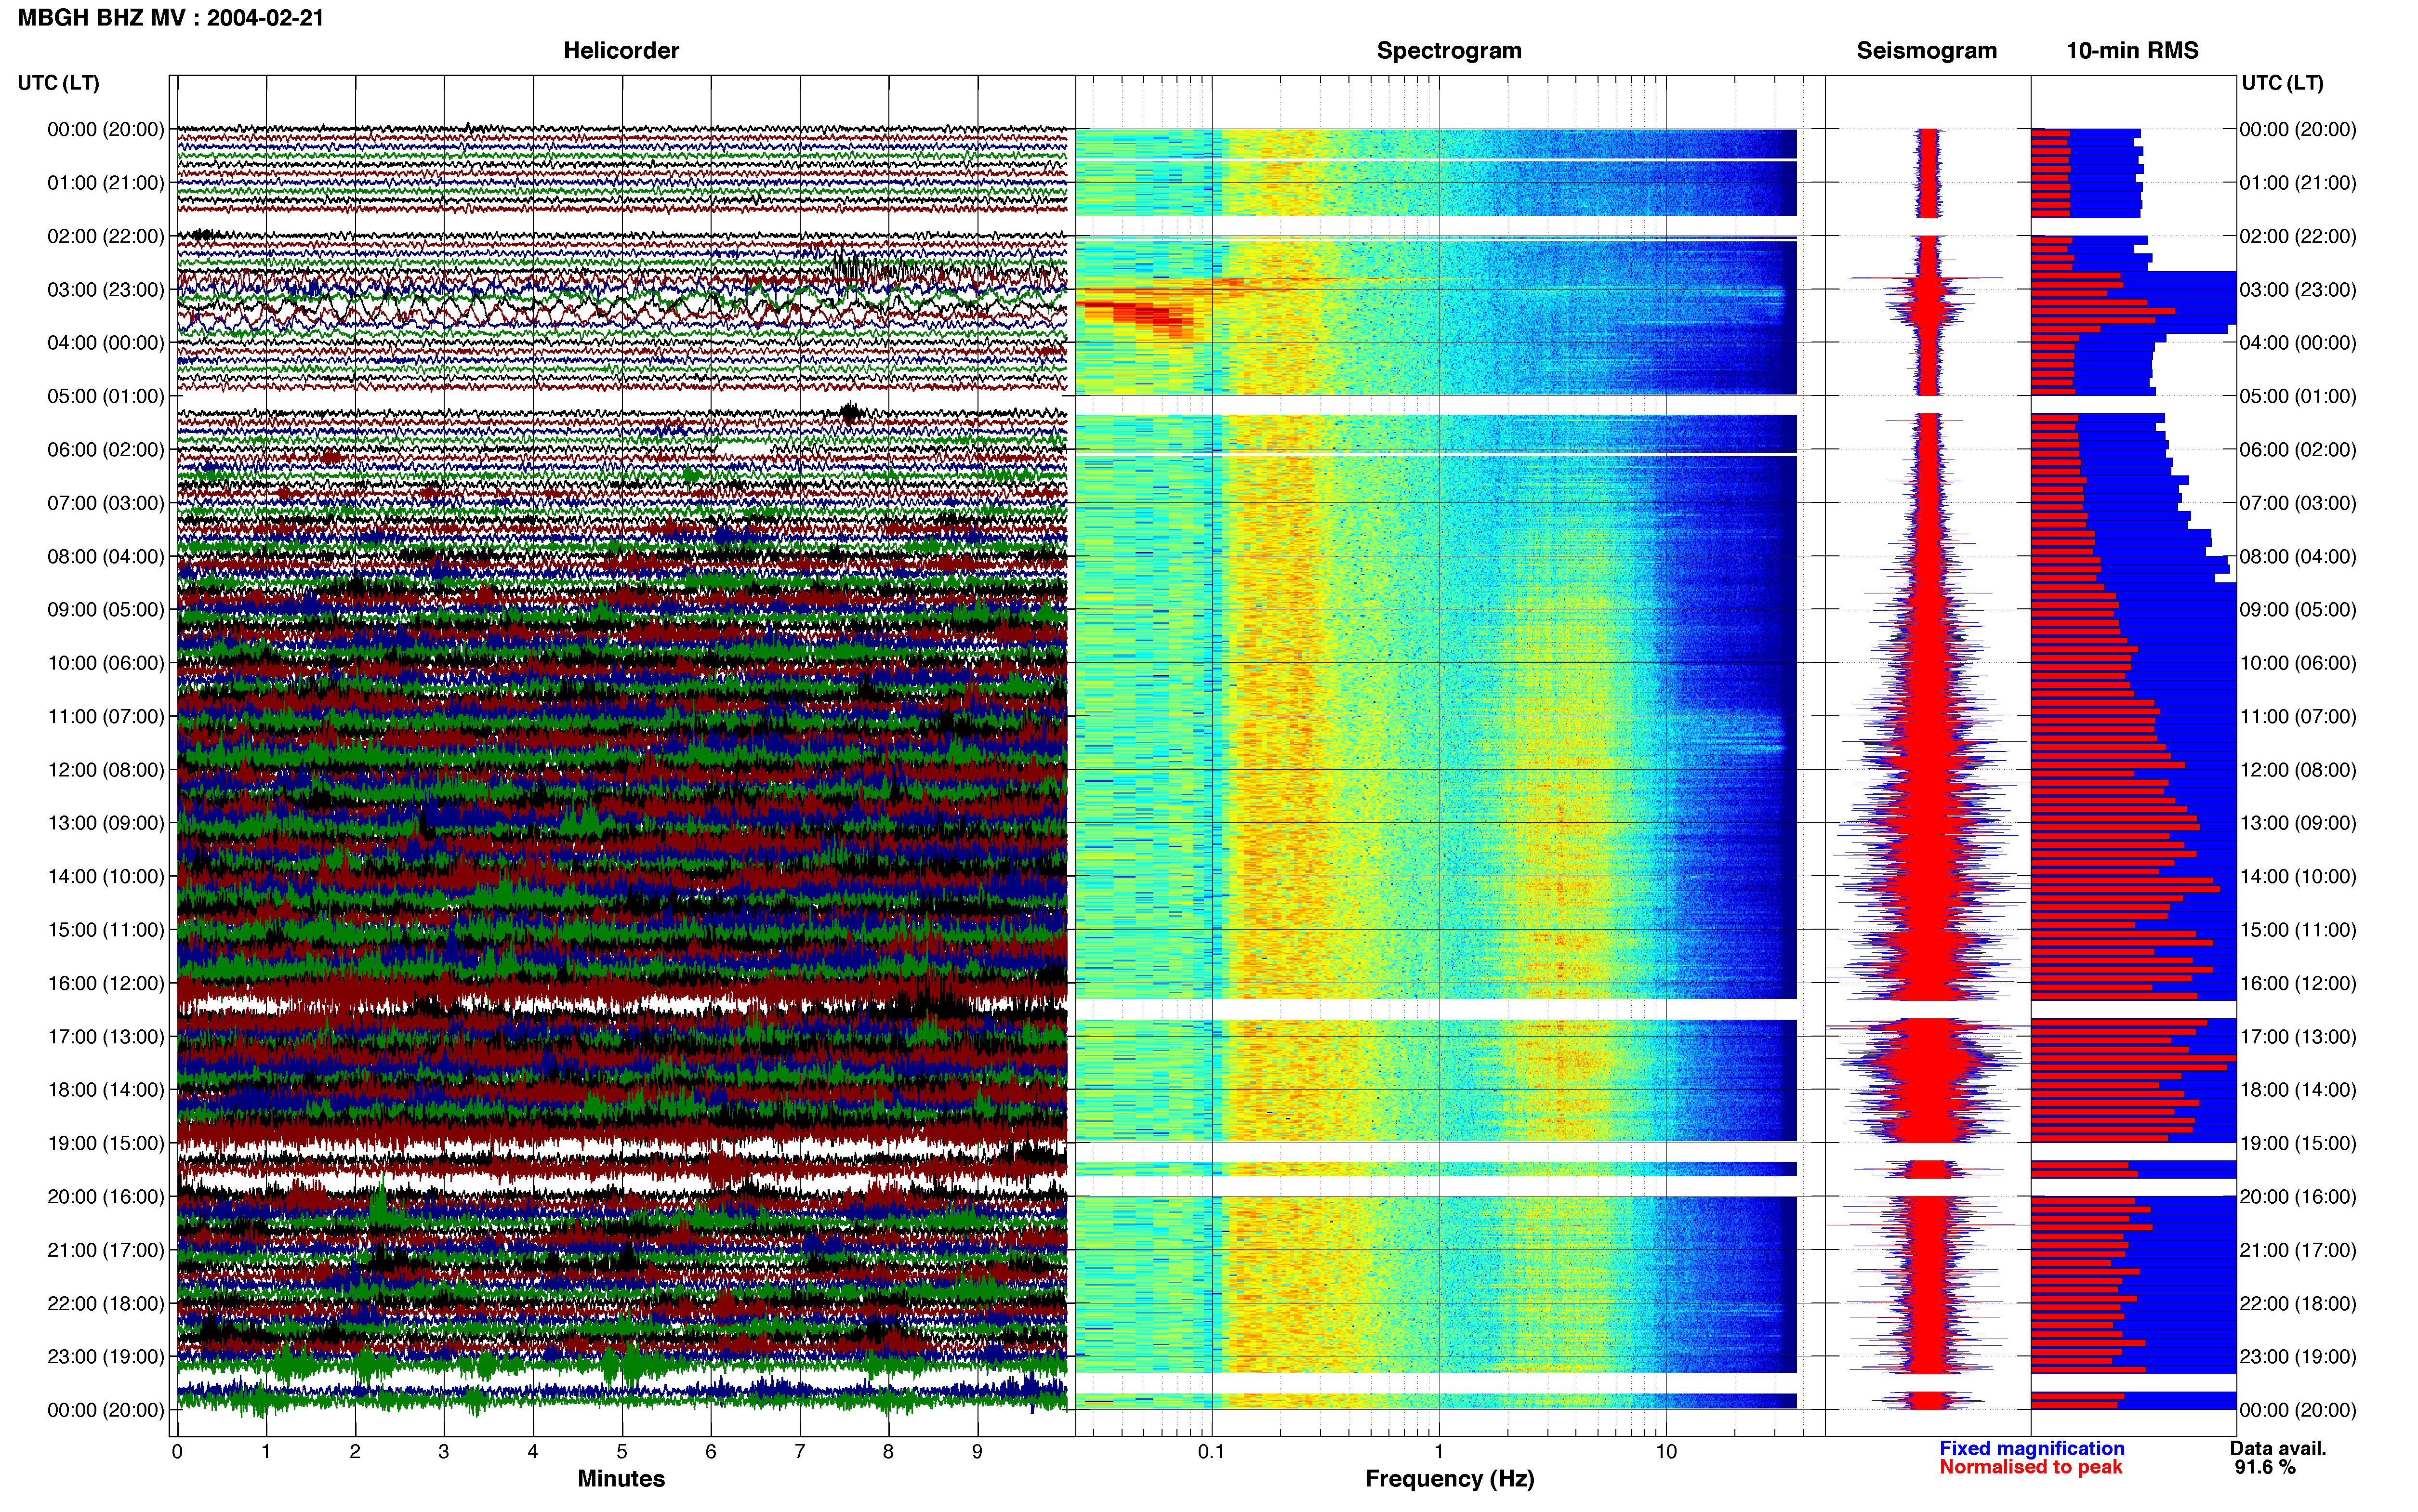Click the left time label '08:00 (04:00)'
Screen dimensions: 2418x1512
106,556
